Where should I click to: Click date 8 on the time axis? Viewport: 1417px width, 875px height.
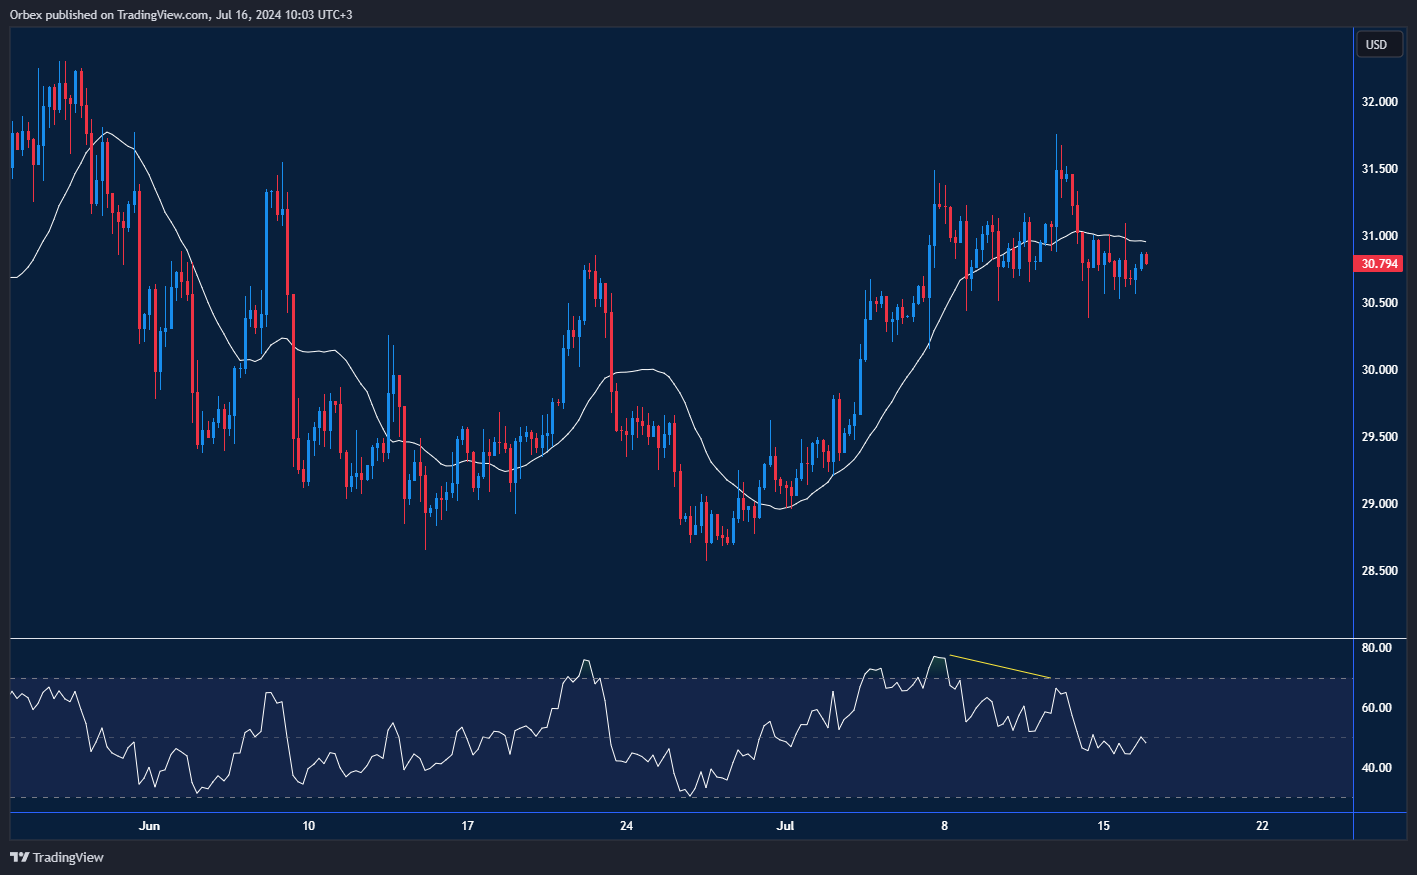point(944,826)
